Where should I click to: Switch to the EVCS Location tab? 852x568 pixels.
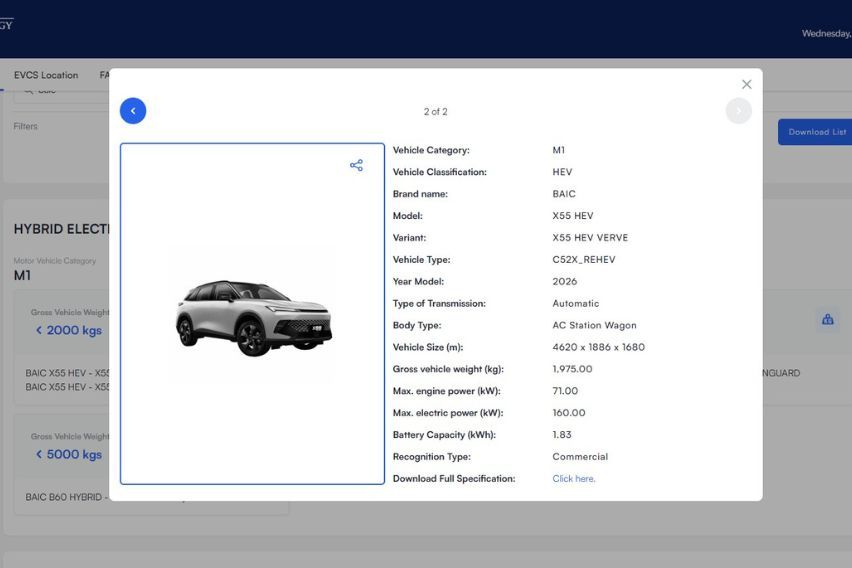tap(46, 75)
